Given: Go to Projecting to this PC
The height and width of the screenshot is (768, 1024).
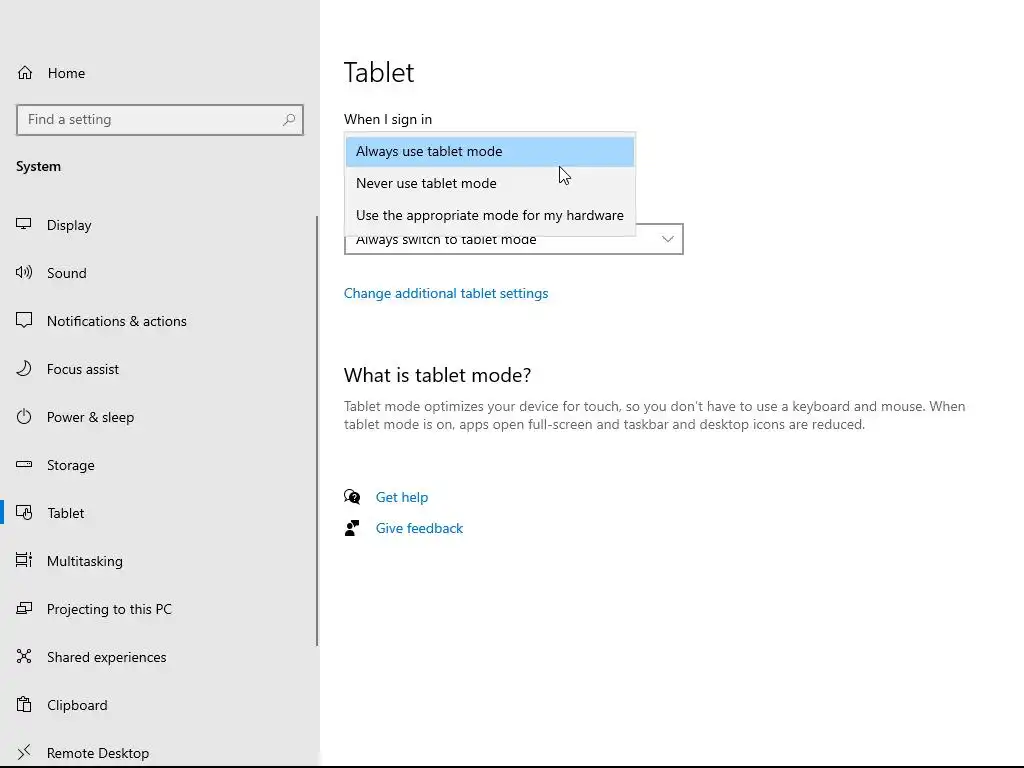Looking at the screenshot, I should (109, 609).
